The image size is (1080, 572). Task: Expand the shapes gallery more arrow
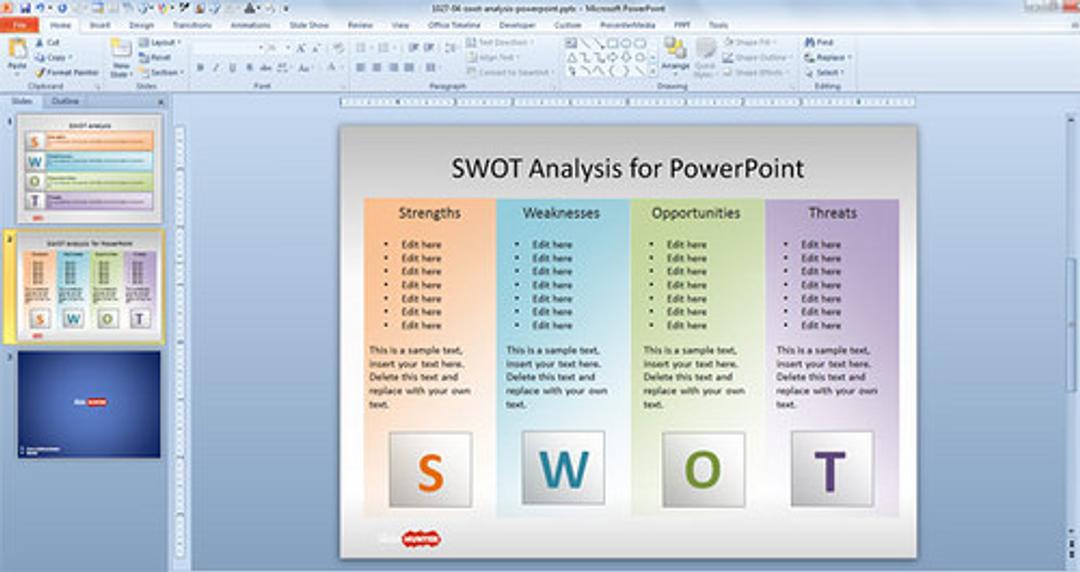652,72
